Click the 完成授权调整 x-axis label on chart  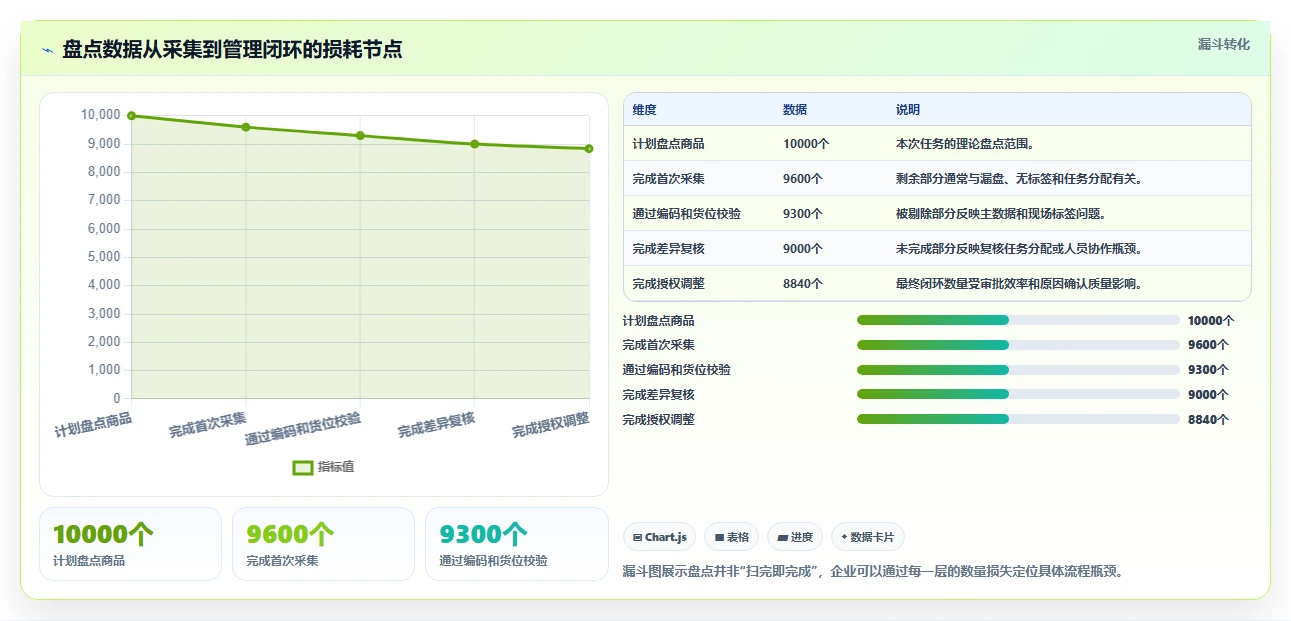[x=551, y=424]
